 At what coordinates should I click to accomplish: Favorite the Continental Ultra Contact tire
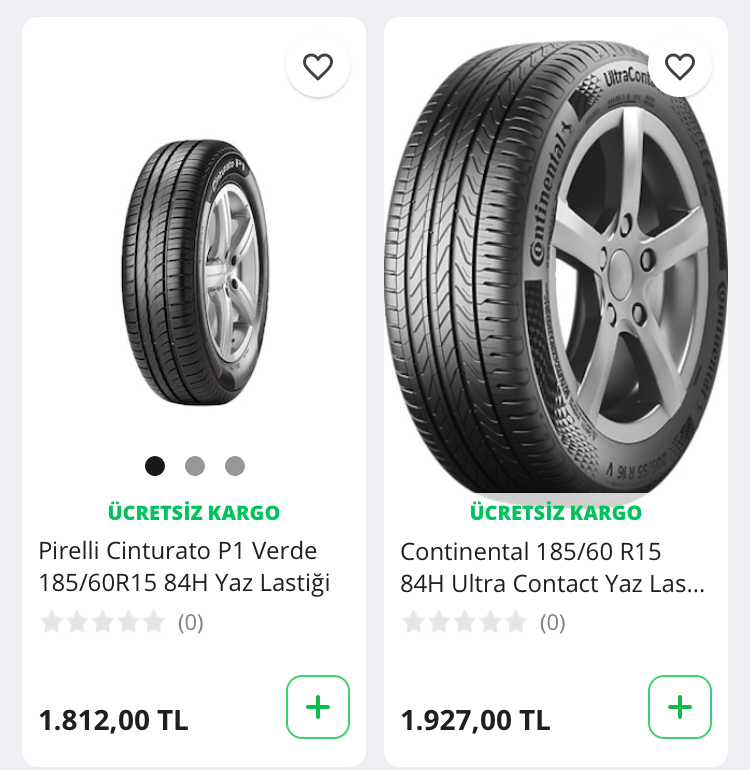(x=679, y=67)
